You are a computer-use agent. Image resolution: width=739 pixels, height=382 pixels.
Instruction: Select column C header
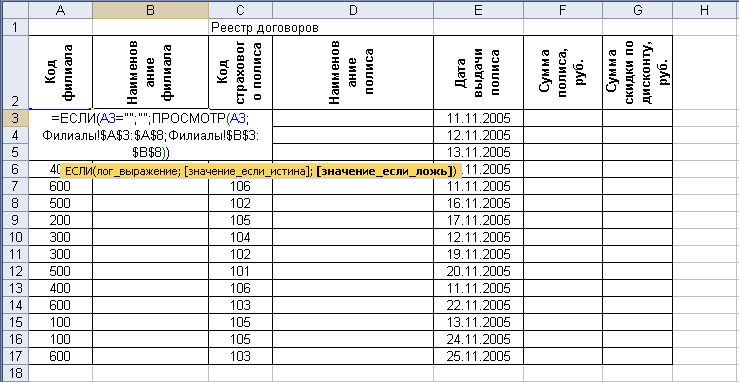(240, 11)
